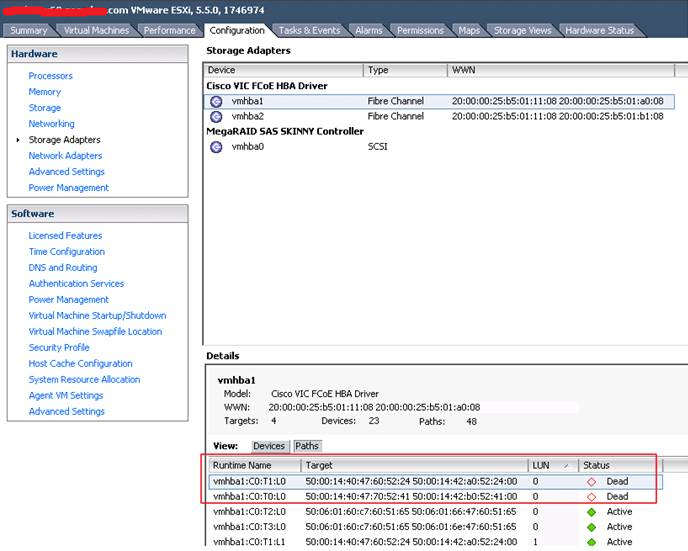Sort paths by Status column
This screenshot has height=551, width=688.
click(620, 465)
